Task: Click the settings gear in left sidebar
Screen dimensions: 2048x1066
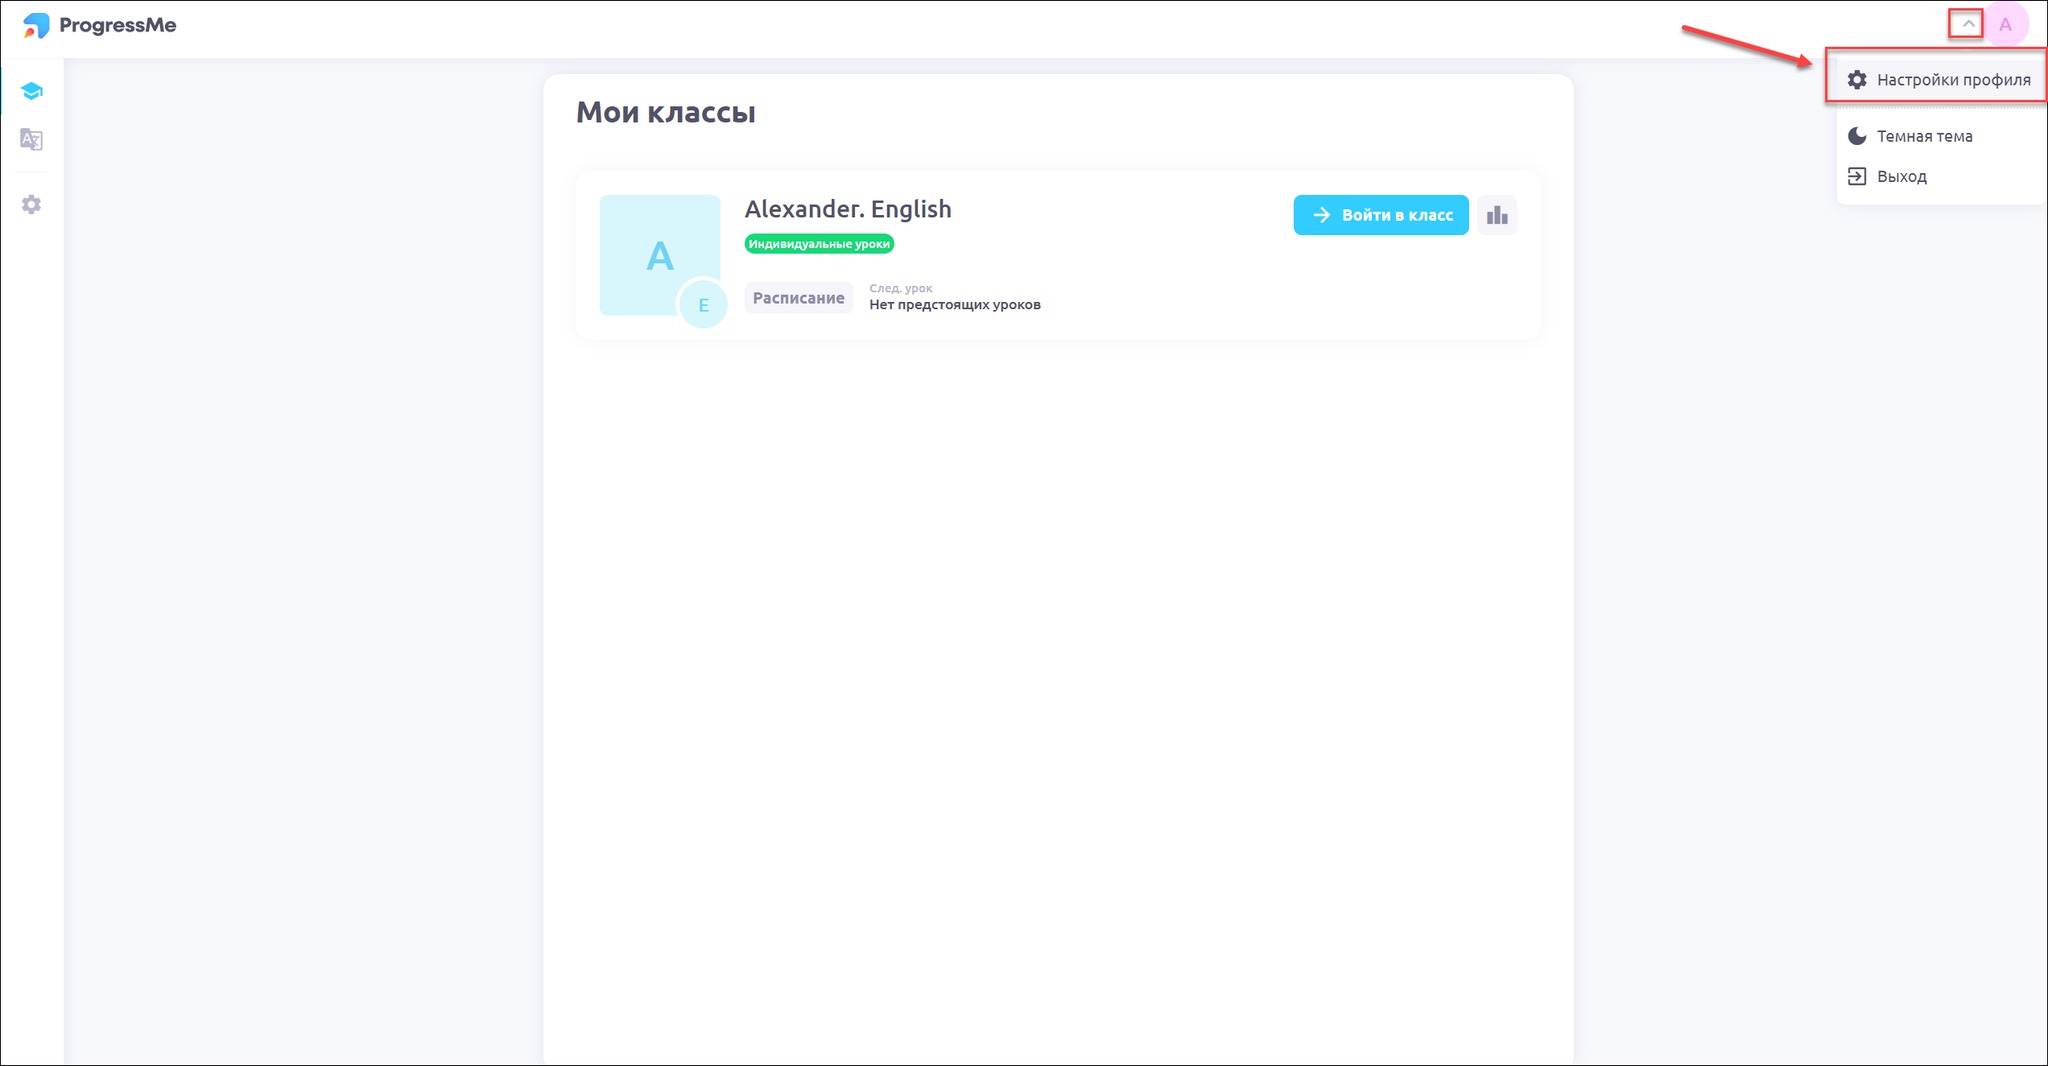Action: pyautogui.click(x=31, y=205)
